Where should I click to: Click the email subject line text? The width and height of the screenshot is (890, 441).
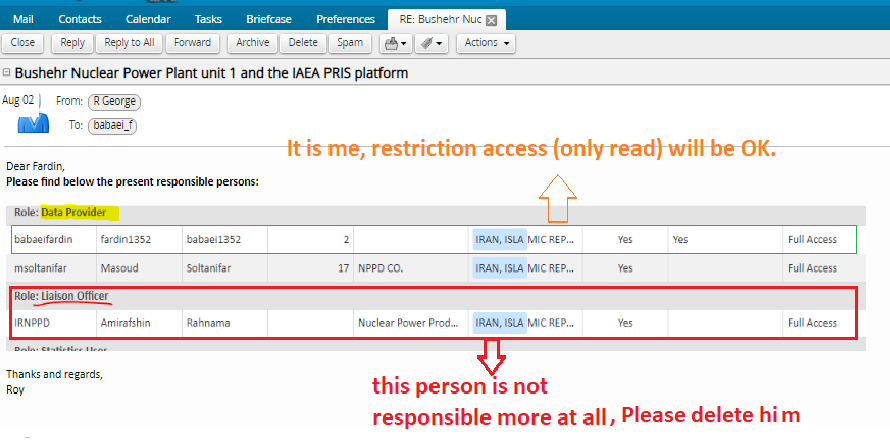(x=211, y=73)
